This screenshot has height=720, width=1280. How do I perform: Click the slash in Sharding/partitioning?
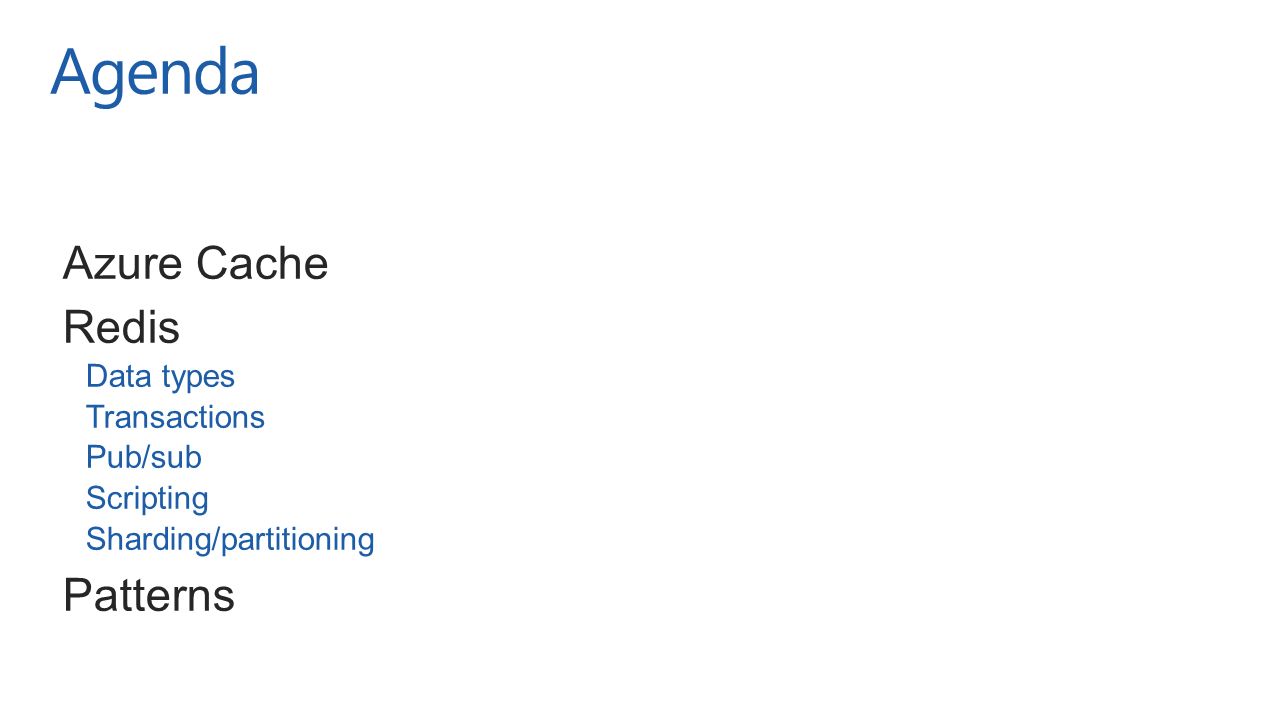[x=215, y=540]
